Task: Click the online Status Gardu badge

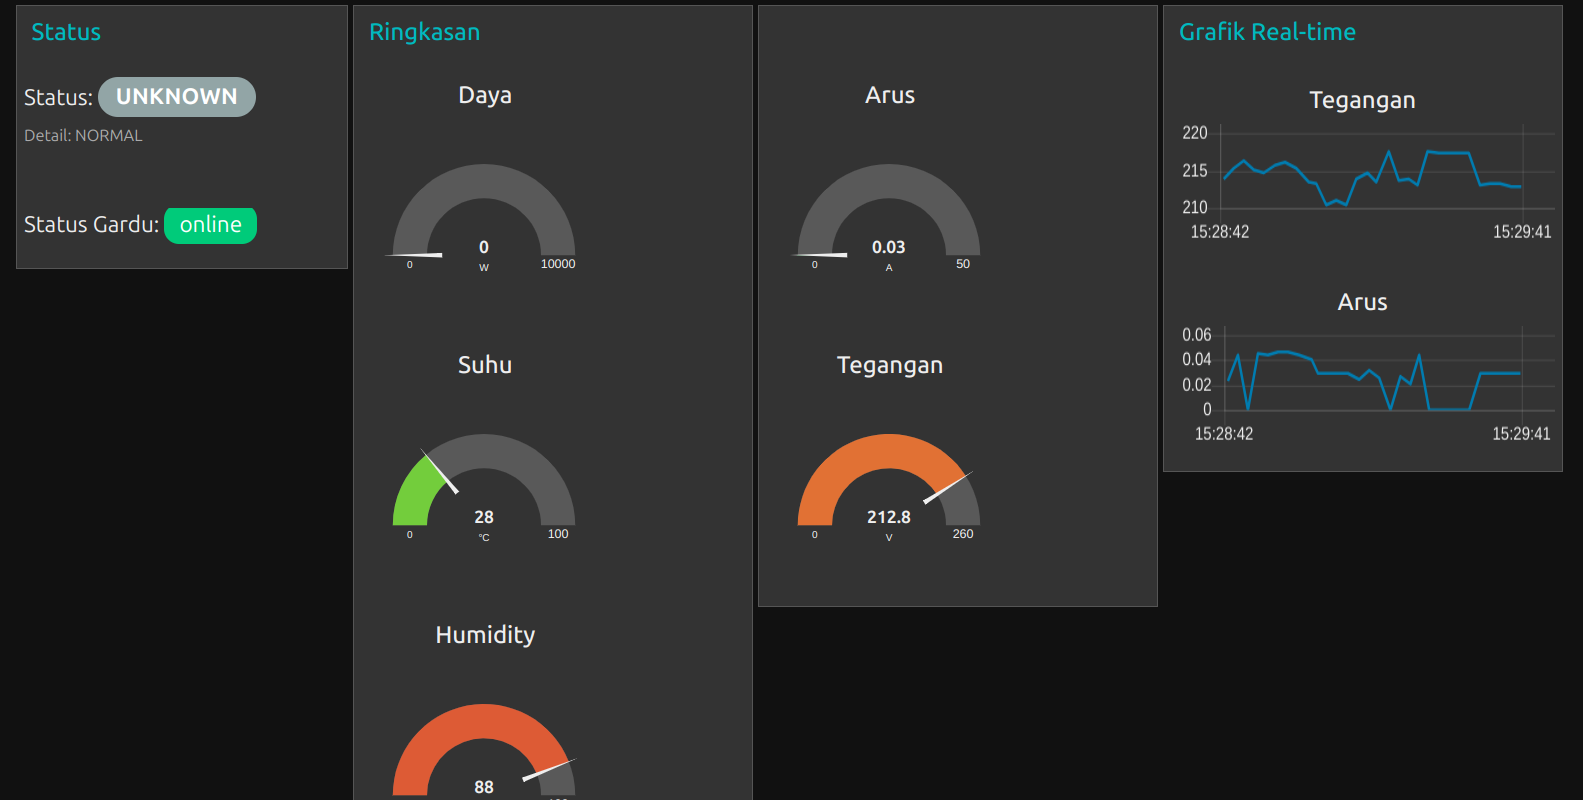Action: [x=210, y=225]
